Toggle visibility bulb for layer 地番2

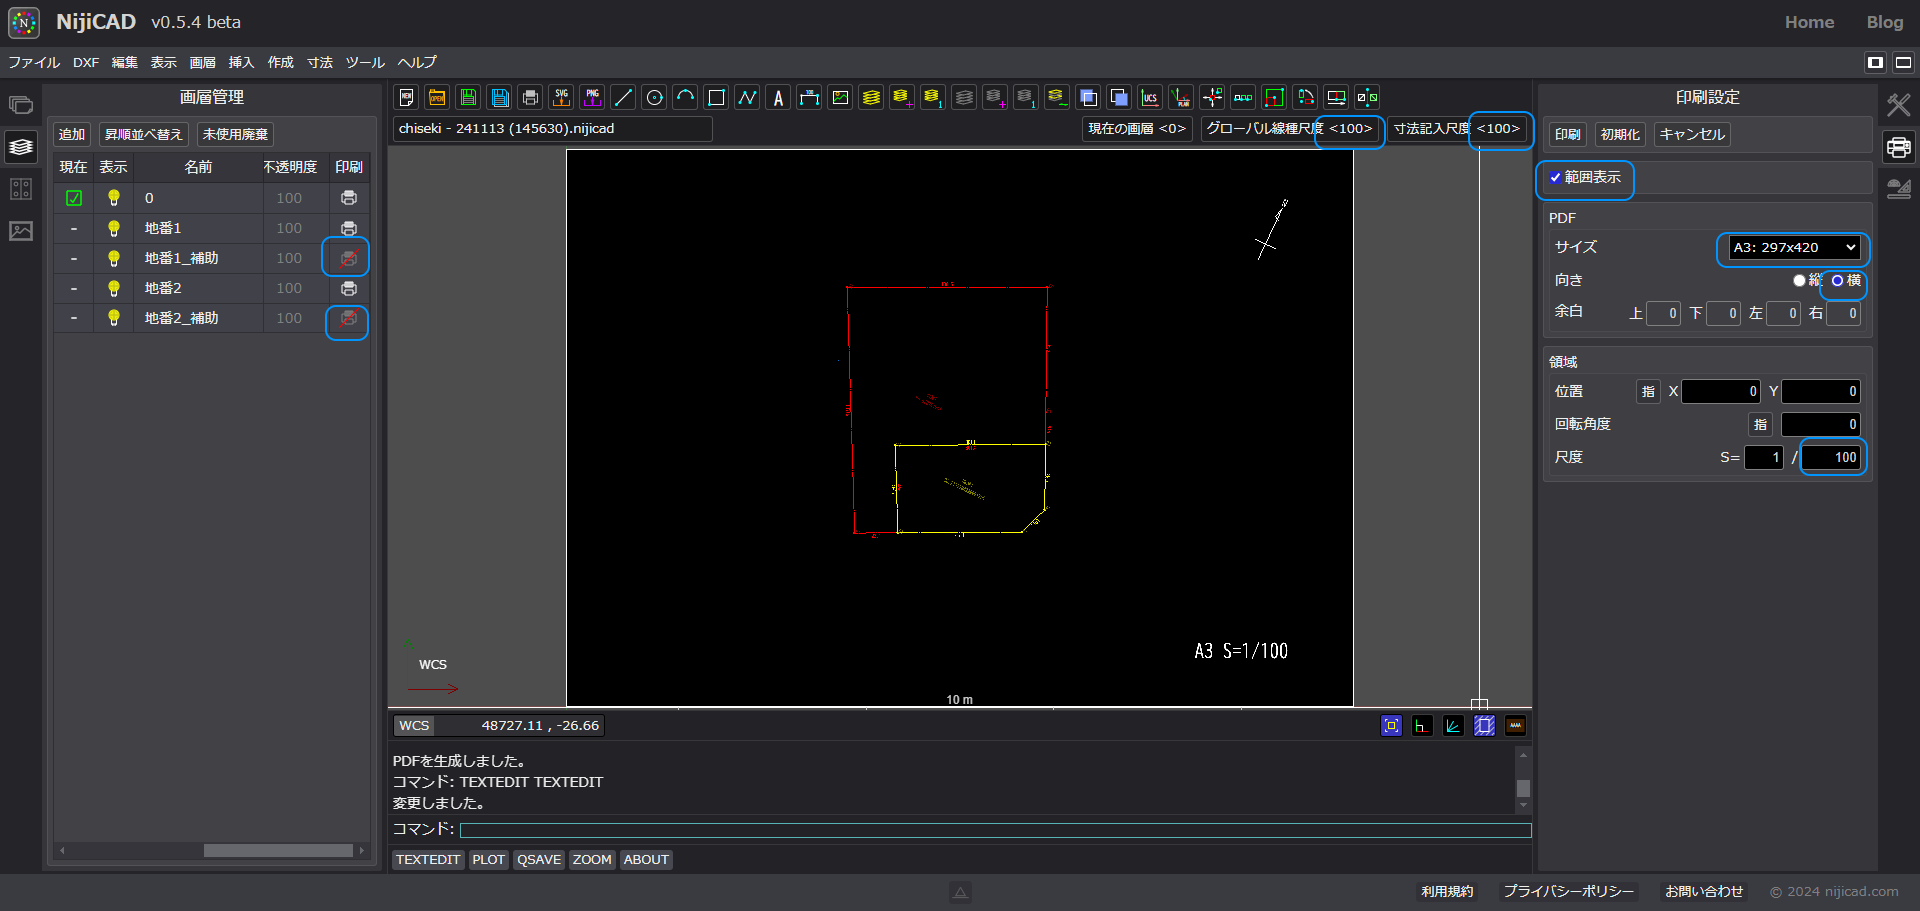[114, 288]
